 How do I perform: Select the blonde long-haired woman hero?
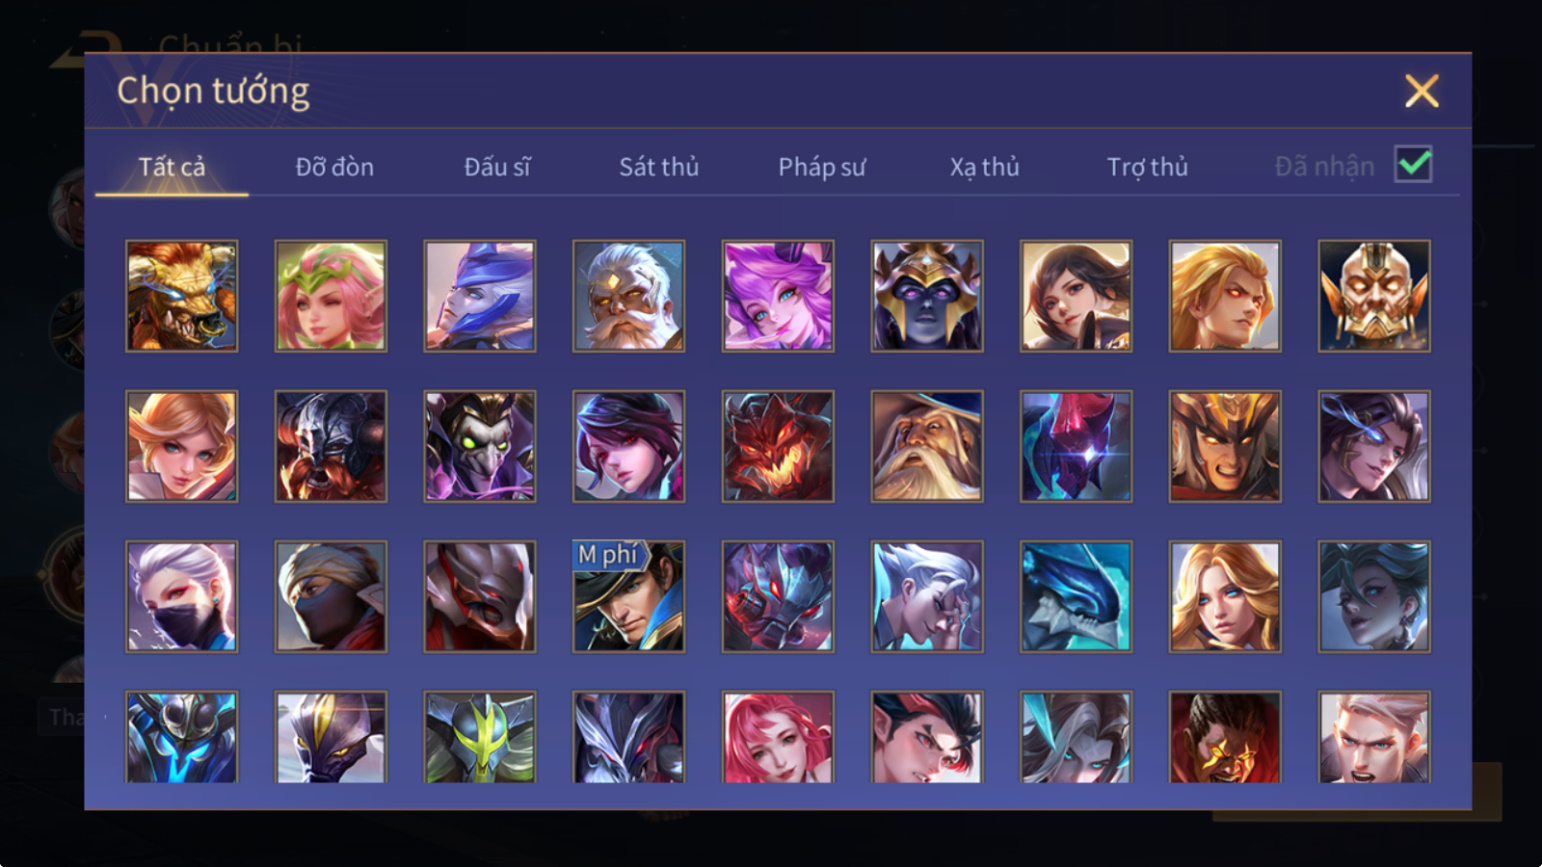click(1225, 597)
